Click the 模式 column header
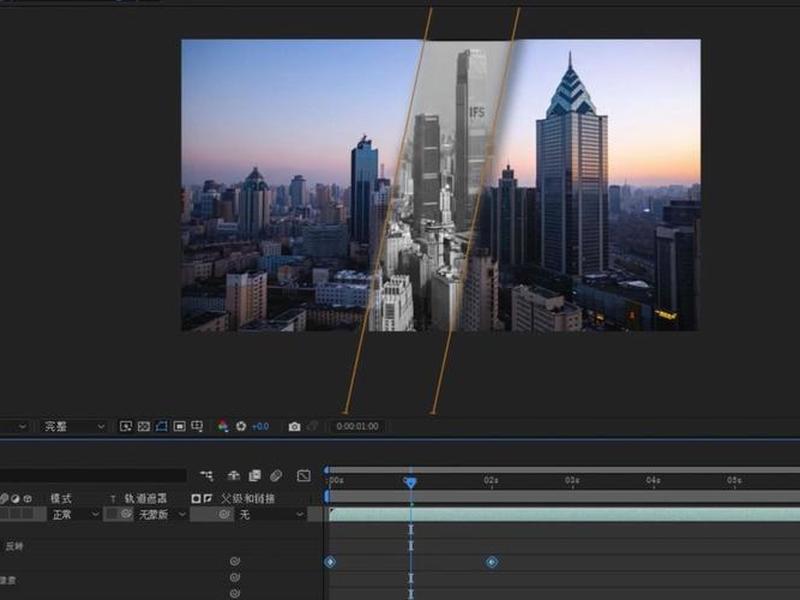 click(61, 498)
